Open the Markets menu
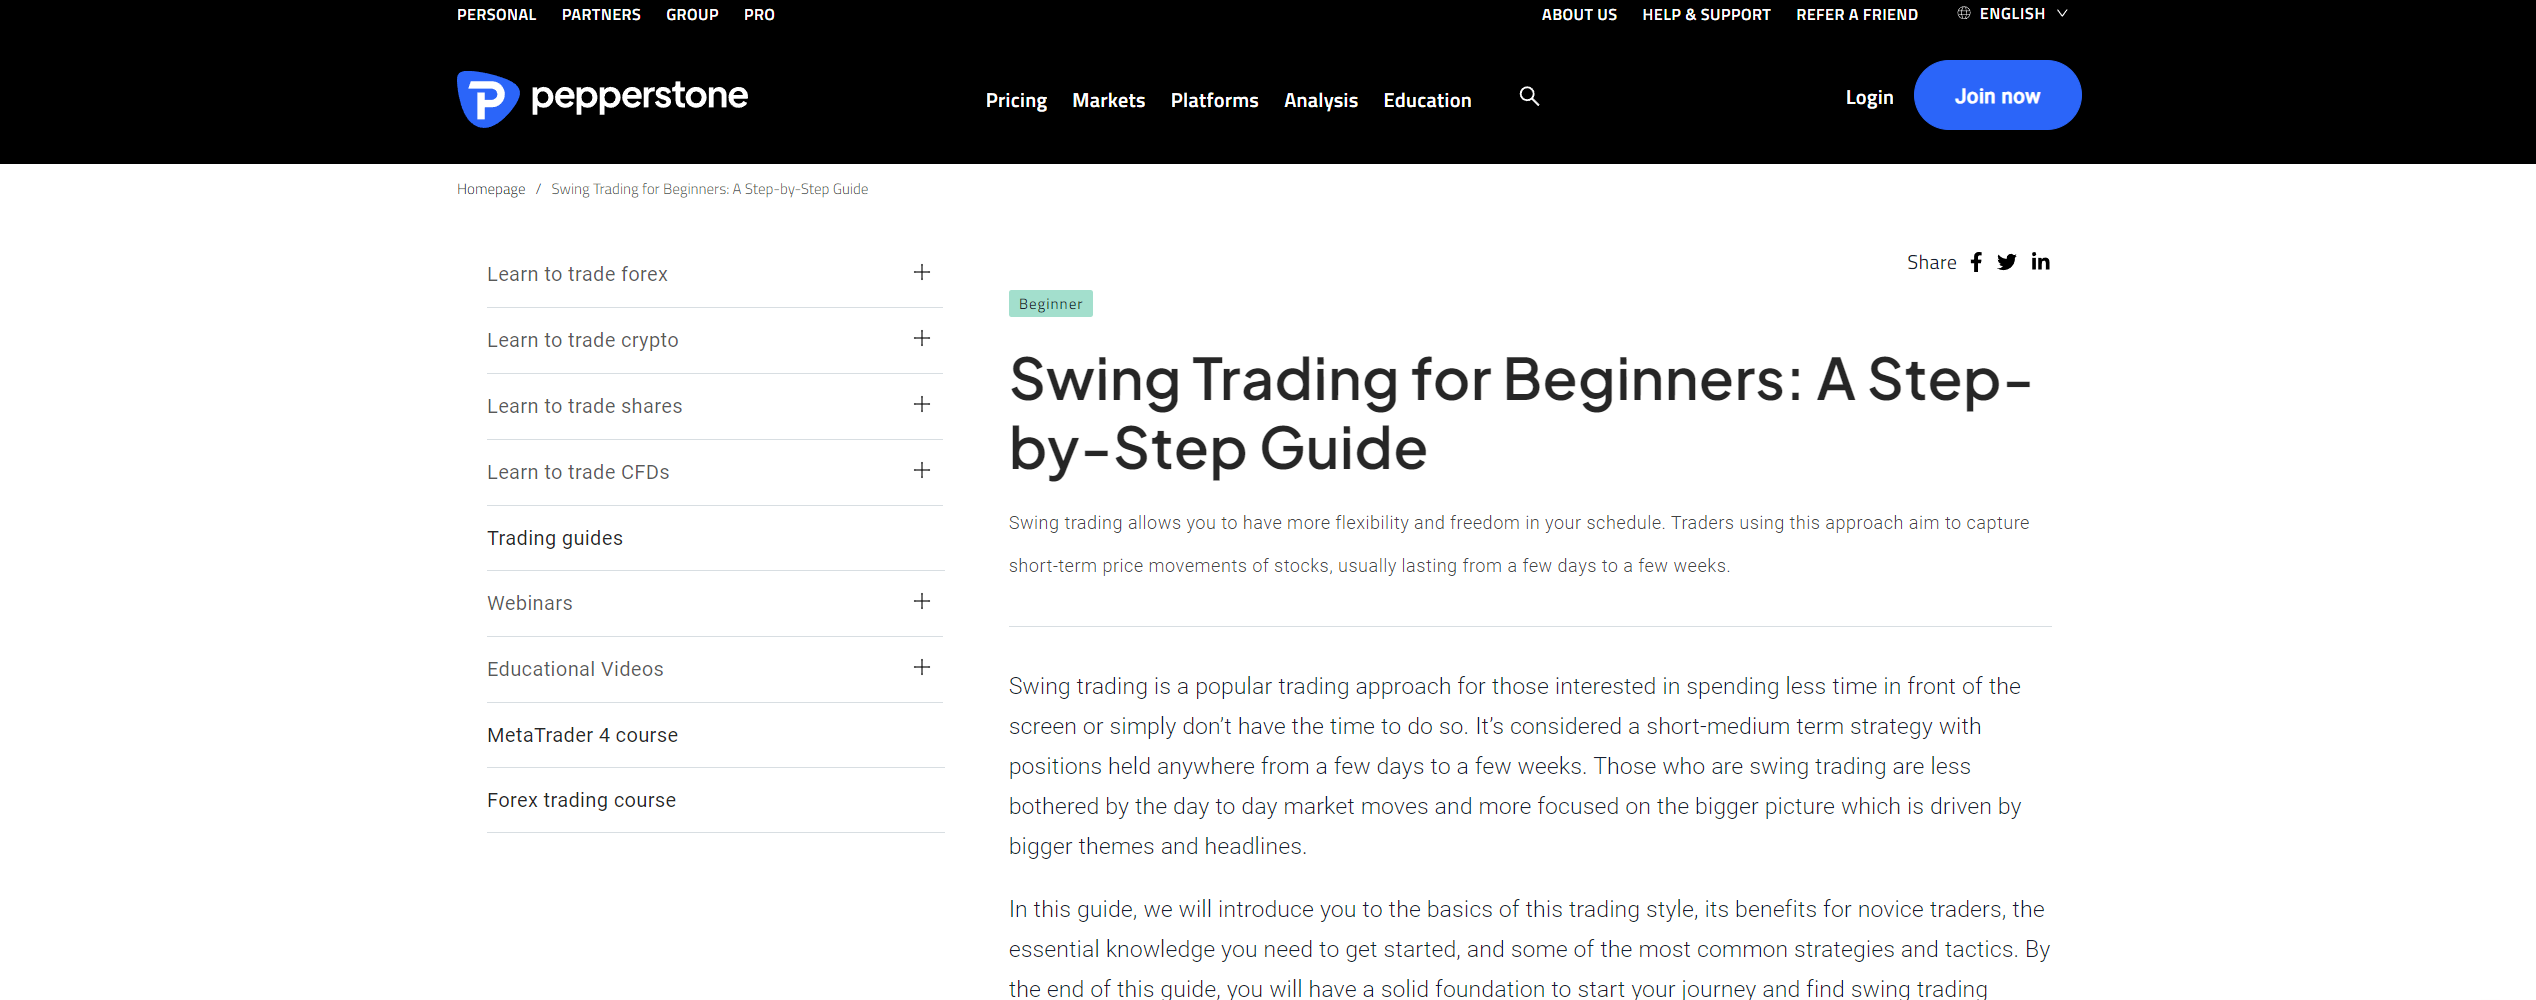The width and height of the screenshot is (2536, 1000). coord(1108,100)
